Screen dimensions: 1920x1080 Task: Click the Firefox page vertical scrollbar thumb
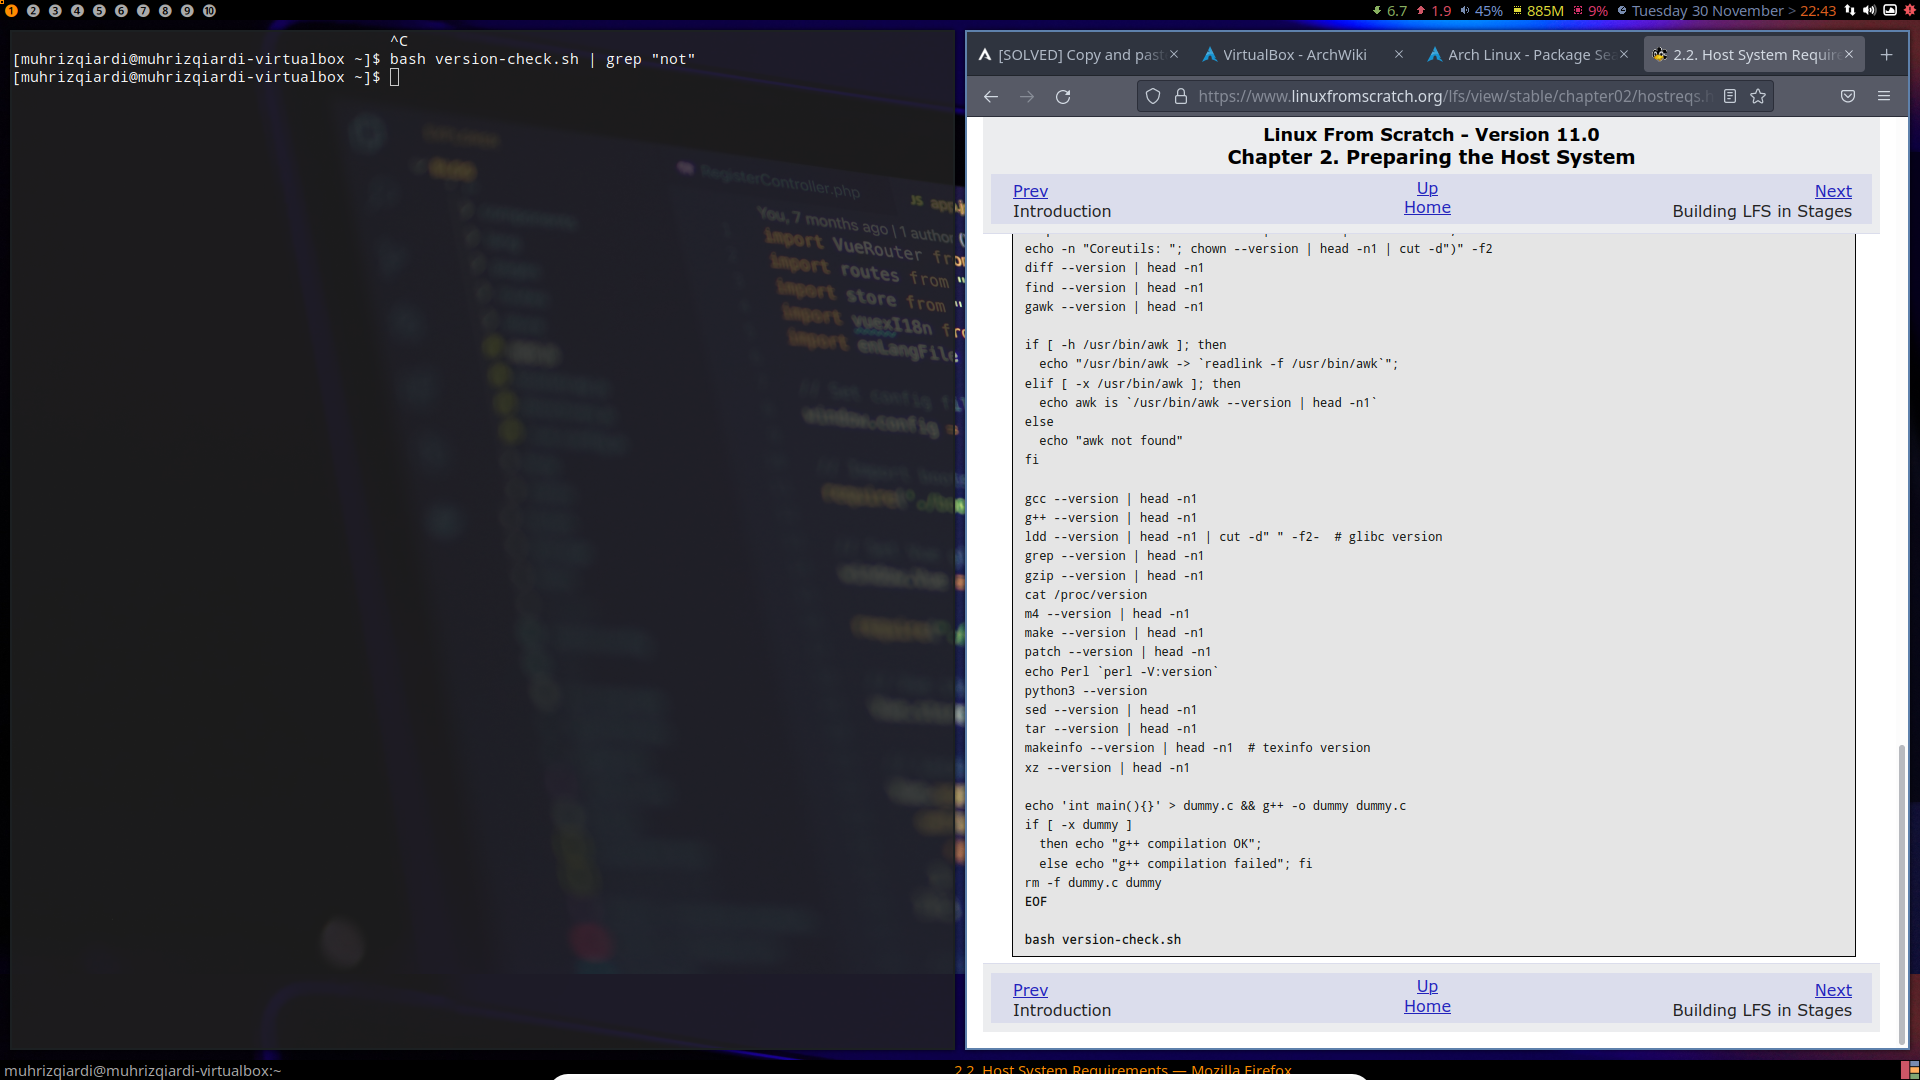point(1901,893)
